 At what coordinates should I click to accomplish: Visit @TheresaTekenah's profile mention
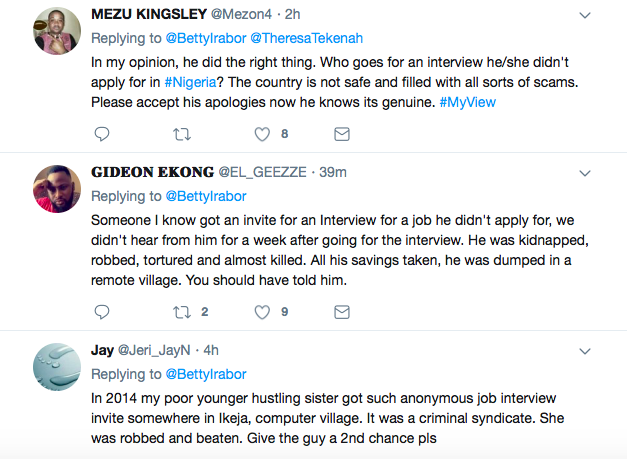tap(306, 38)
